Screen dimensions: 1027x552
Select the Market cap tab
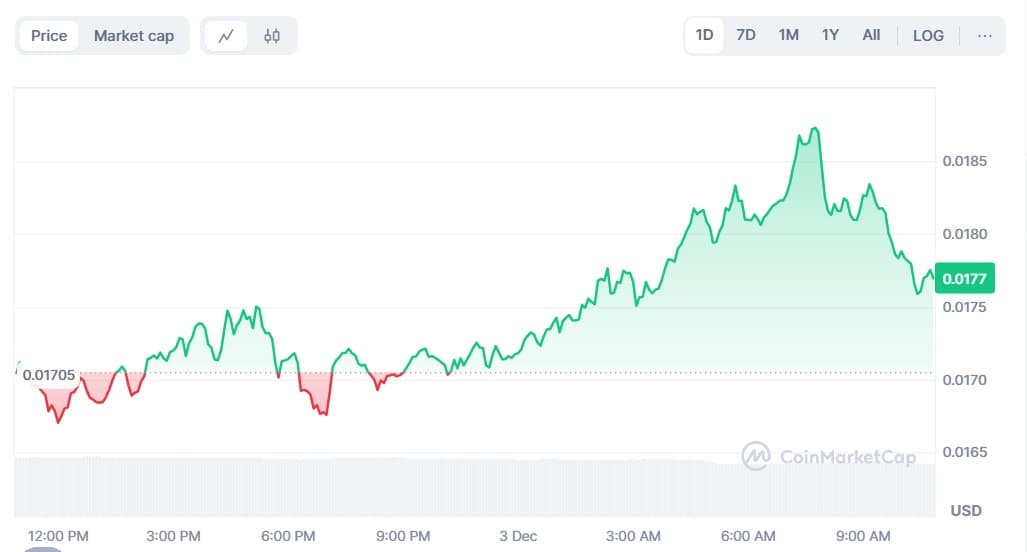pos(134,36)
